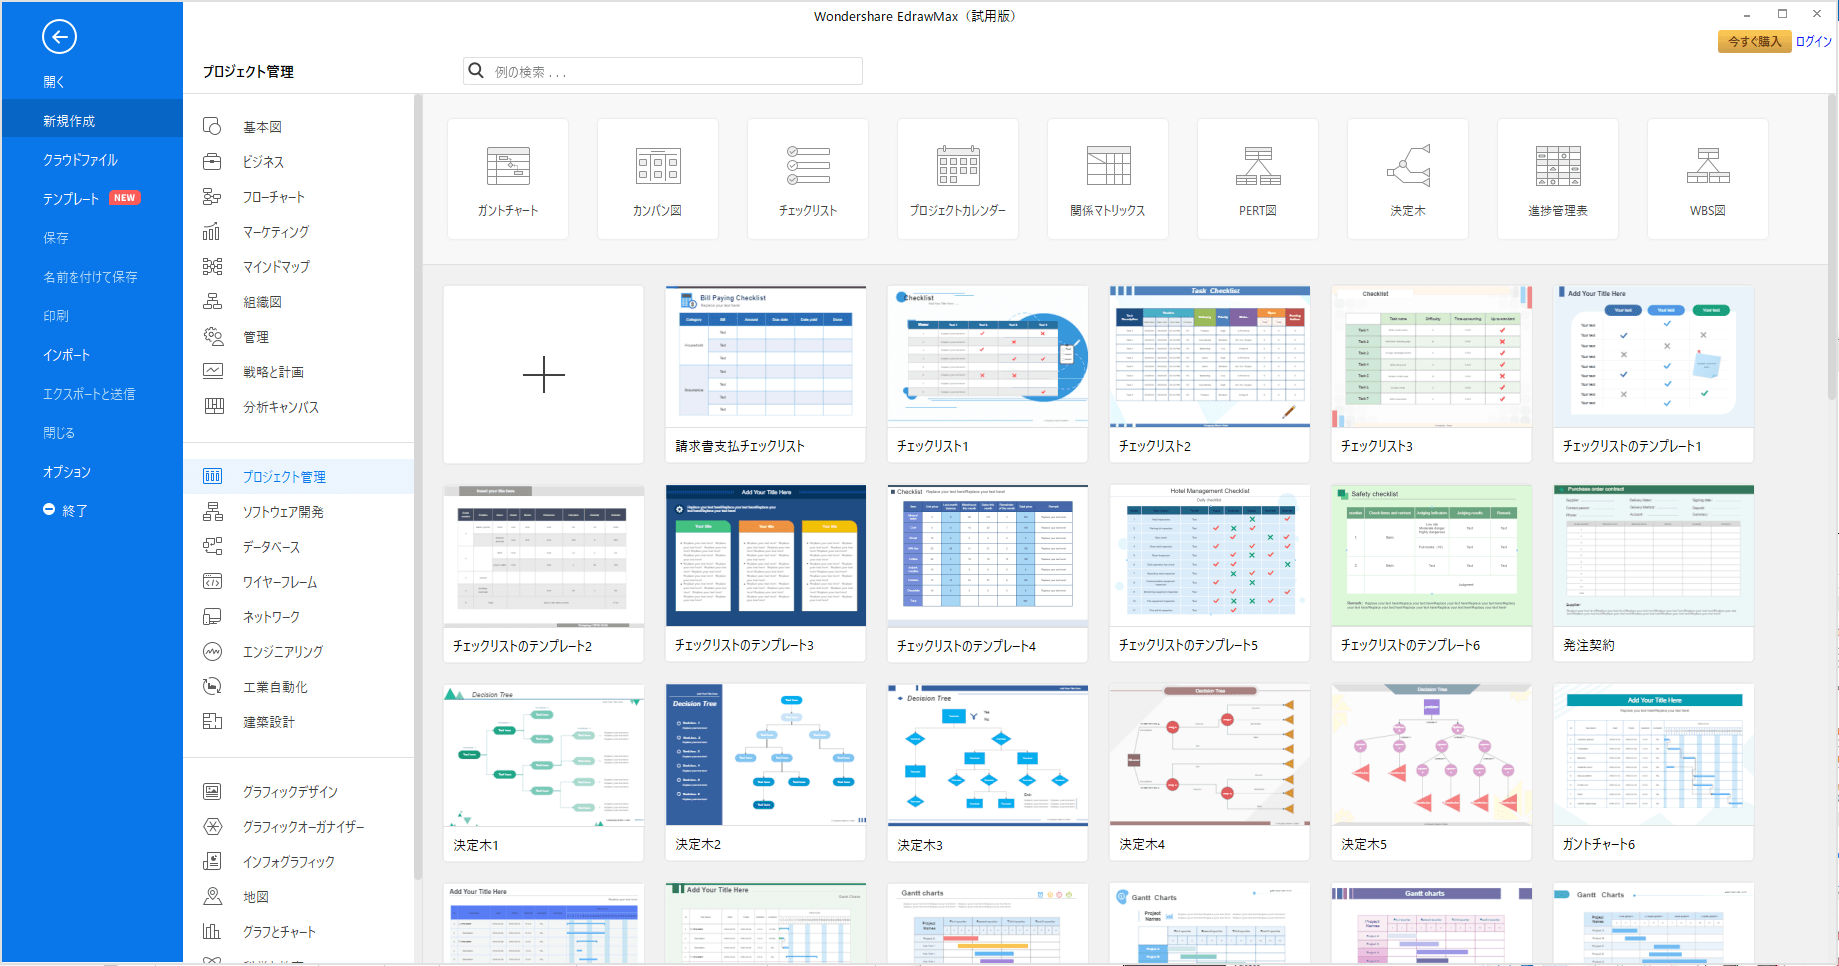The height and width of the screenshot is (966, 1839).
Task: Select the ソフトウェア開発 category icon
Action: (x=212, y=511)
